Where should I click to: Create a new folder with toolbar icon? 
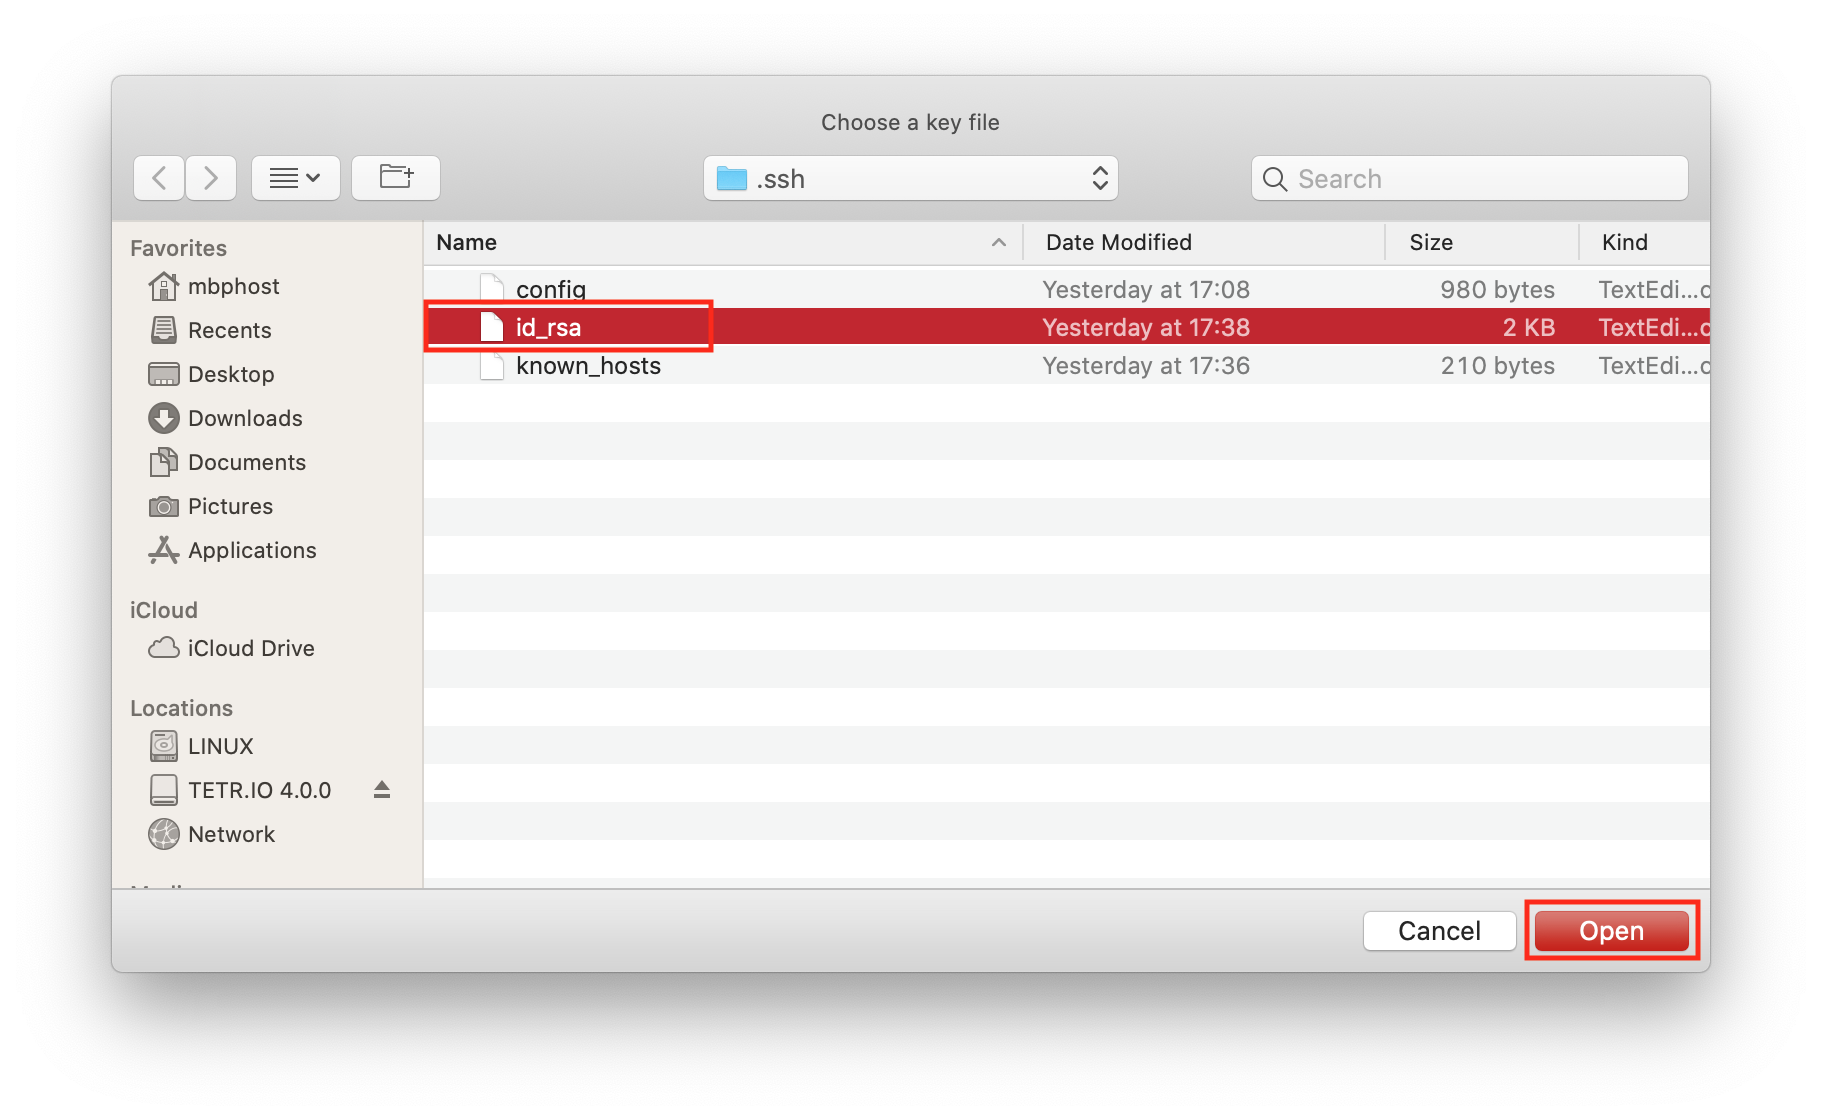(x=396, y=178)
